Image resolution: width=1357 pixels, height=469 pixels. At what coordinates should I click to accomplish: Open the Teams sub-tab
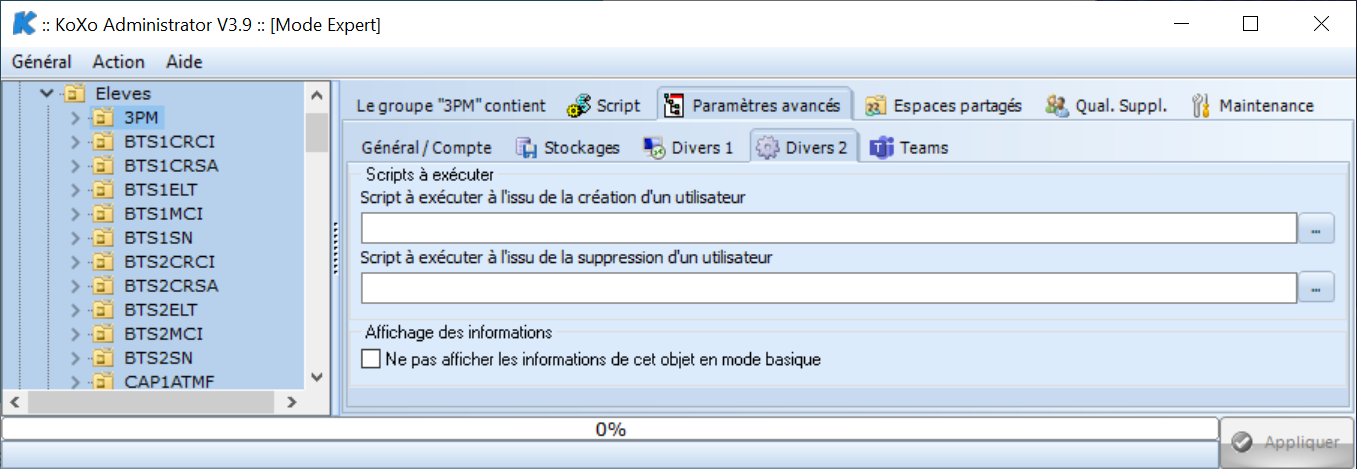(909, 148)
